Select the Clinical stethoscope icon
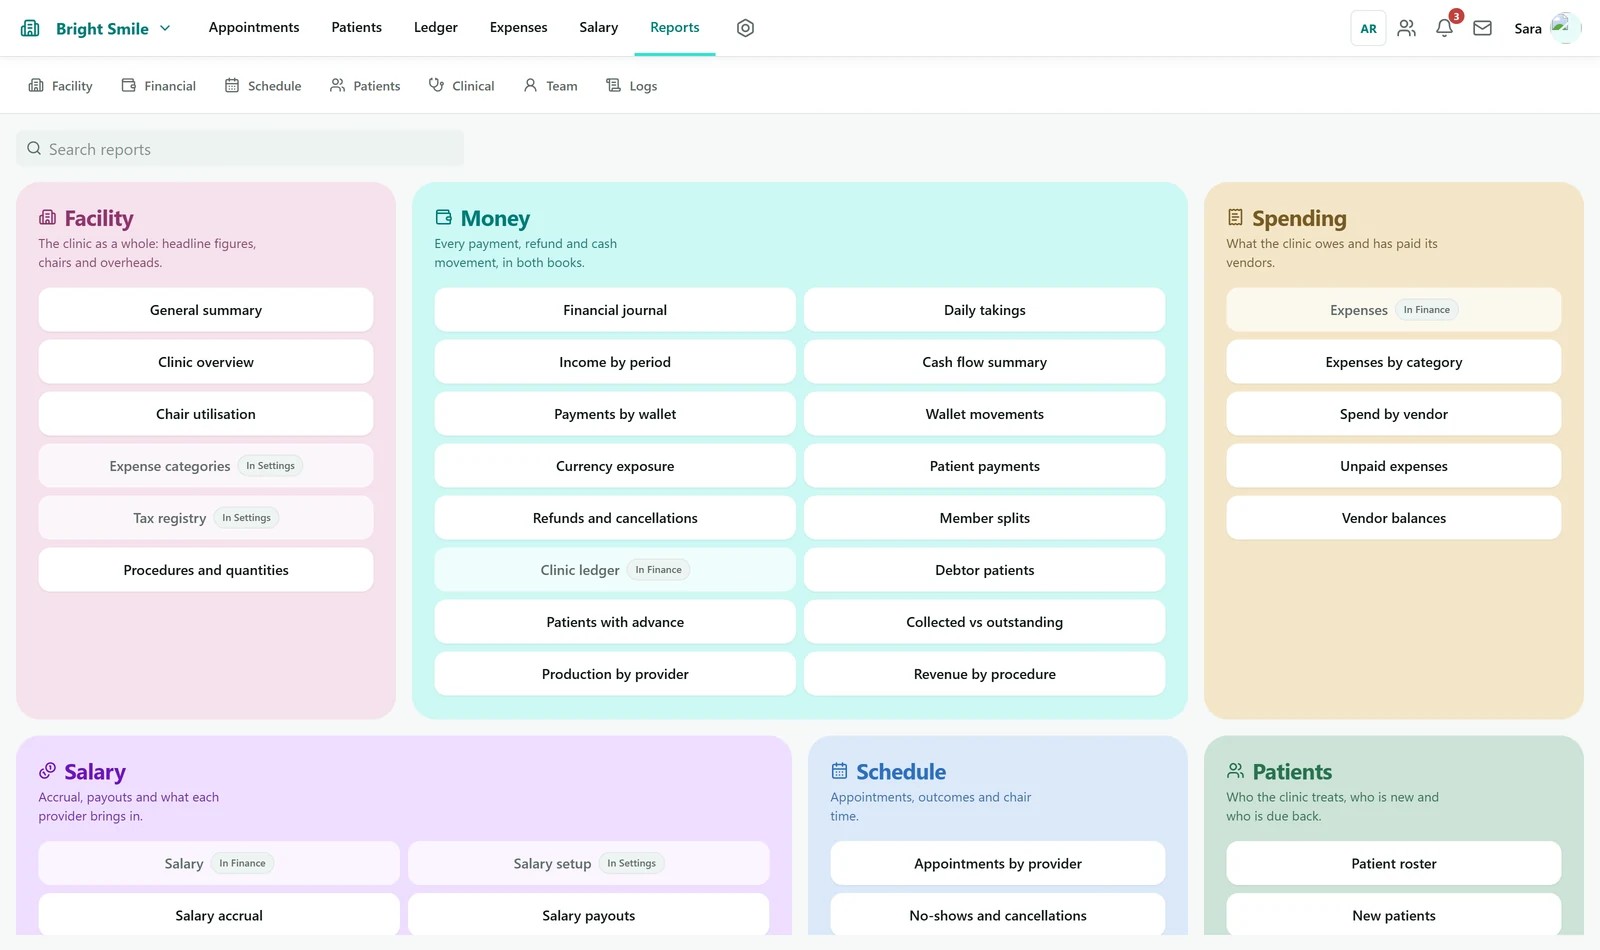This screenshot has height=950, width=1600. (436, 86)
